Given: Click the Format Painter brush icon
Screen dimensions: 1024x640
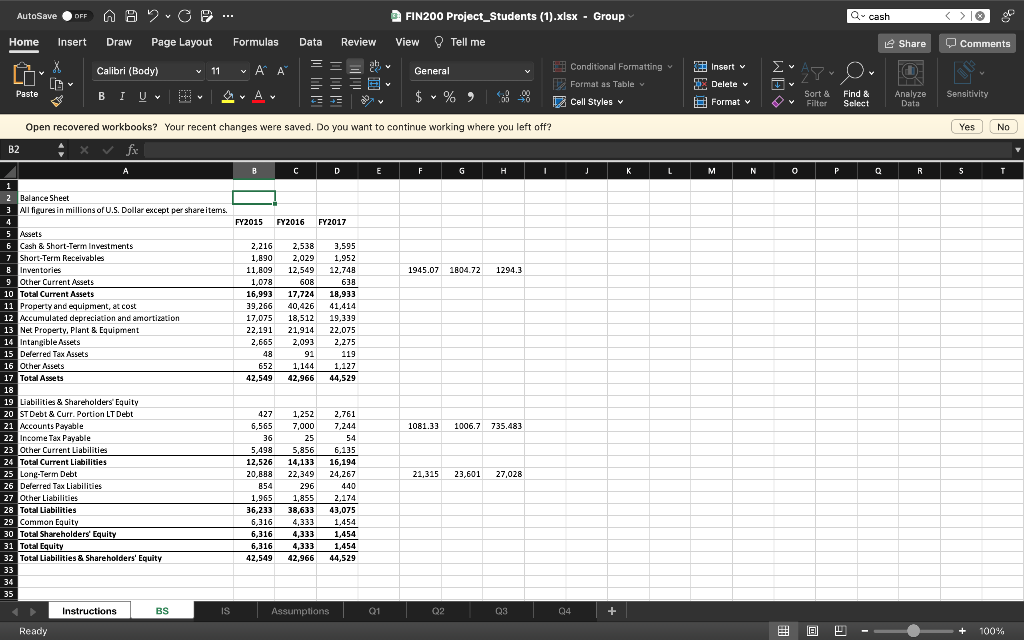Looking at the screenshot, I should point(55,100).
